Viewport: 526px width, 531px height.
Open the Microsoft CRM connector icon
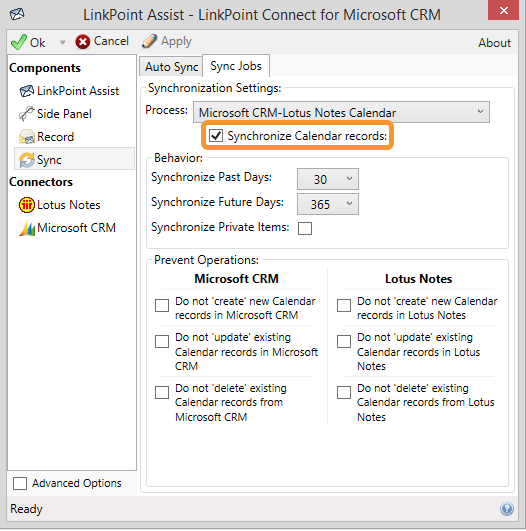[x=27, y=228]
